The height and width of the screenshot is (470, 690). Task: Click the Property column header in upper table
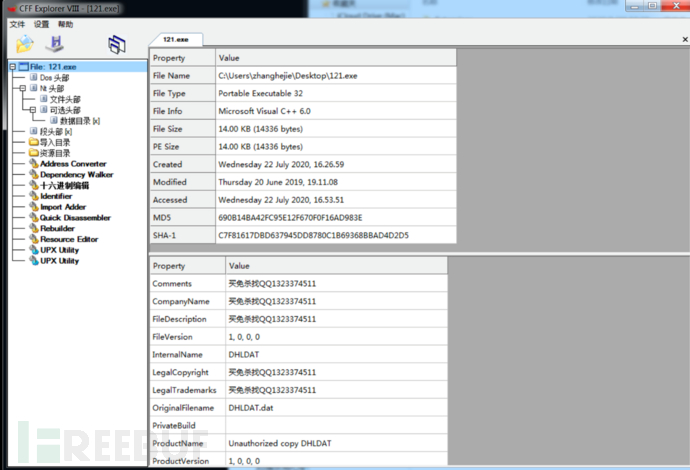click(183, 58)
